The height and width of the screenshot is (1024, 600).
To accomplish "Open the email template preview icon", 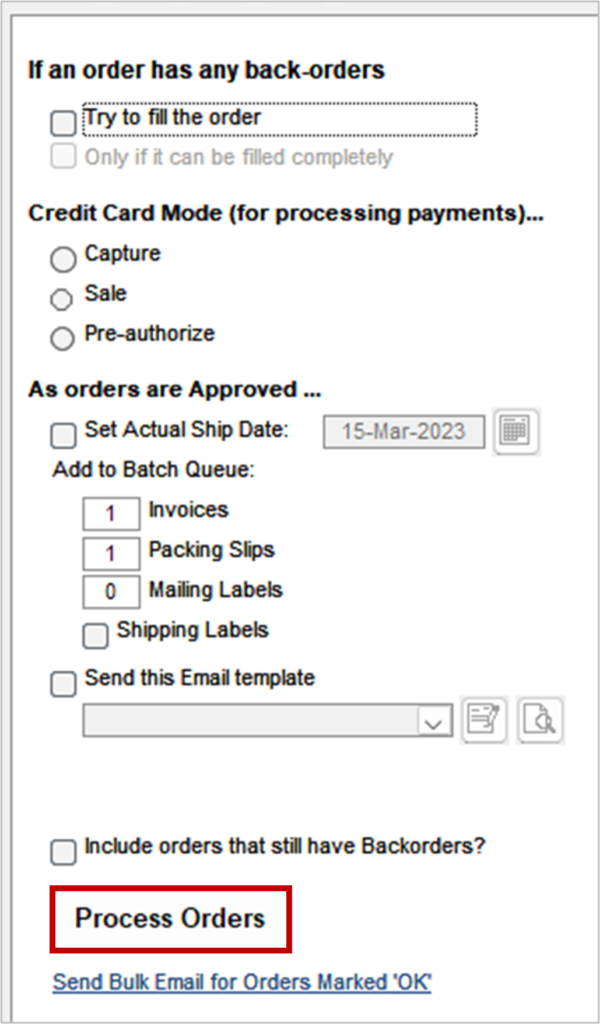I will coord(540,720).
